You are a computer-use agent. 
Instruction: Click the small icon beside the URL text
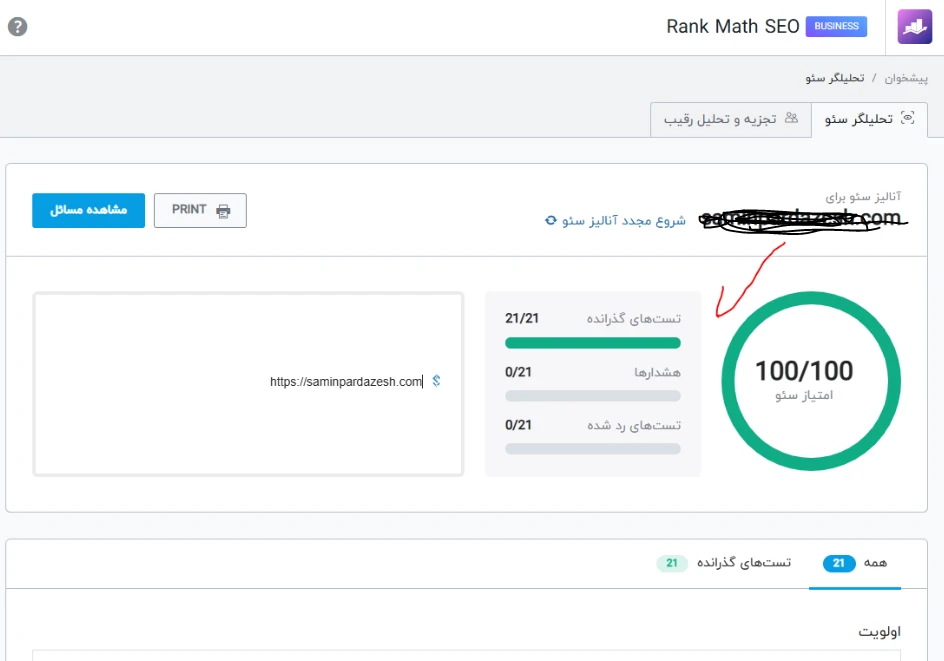coord(436,381)
